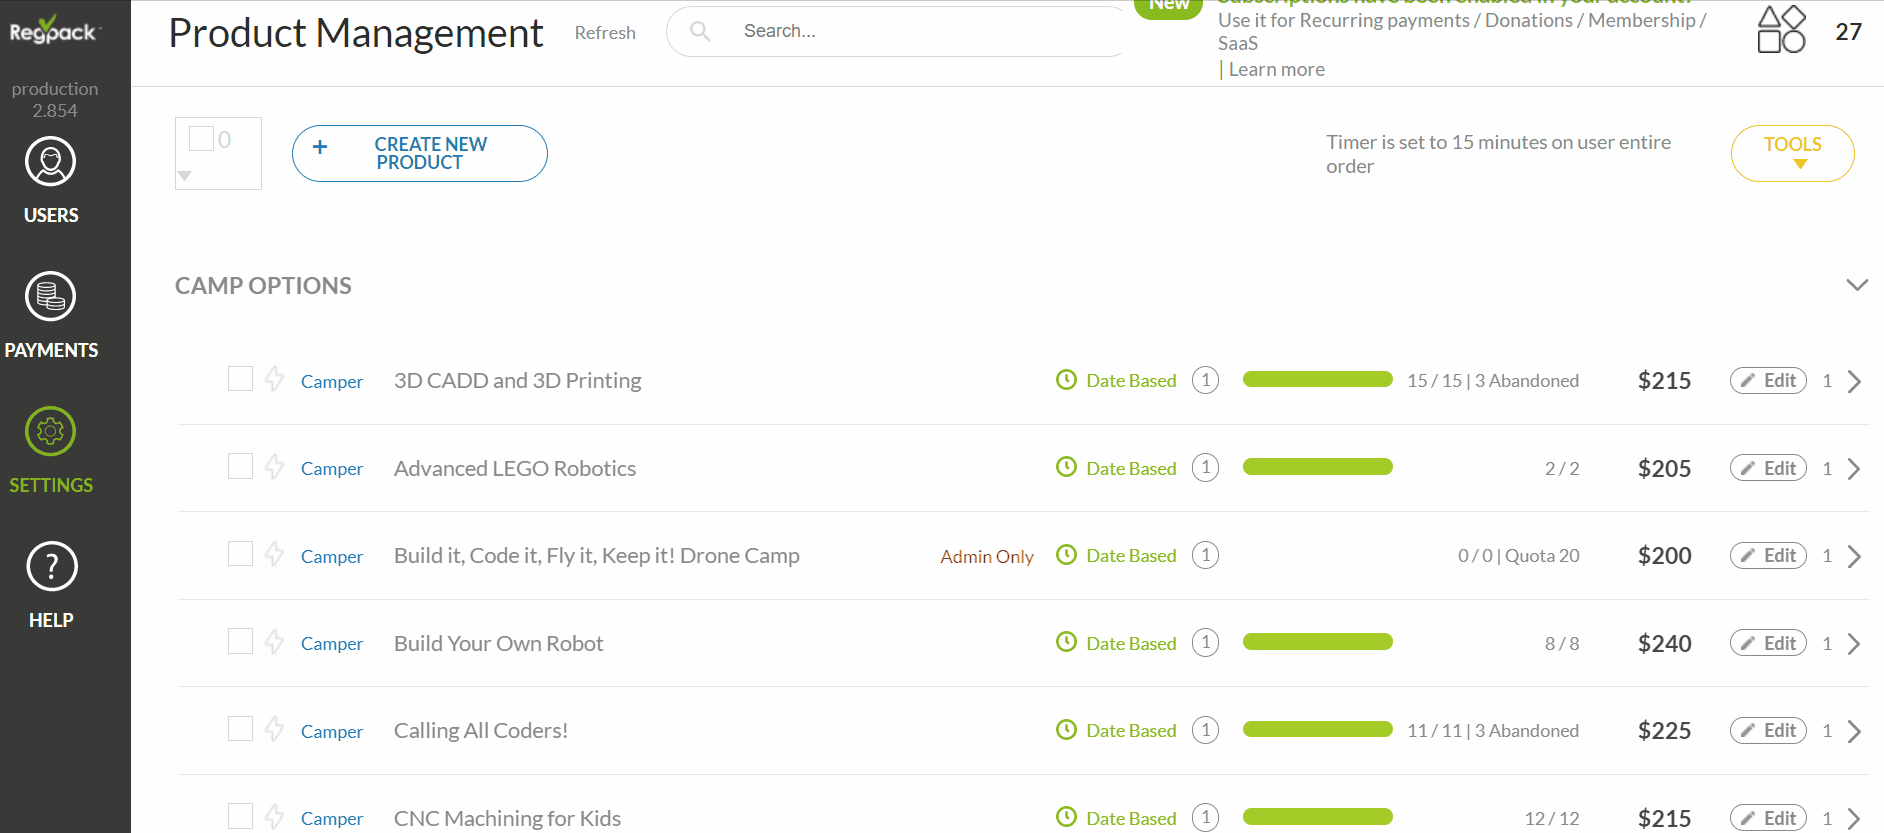Open the Users section icon
This screenshot has height=833, width=1884.
coord(50,162)
